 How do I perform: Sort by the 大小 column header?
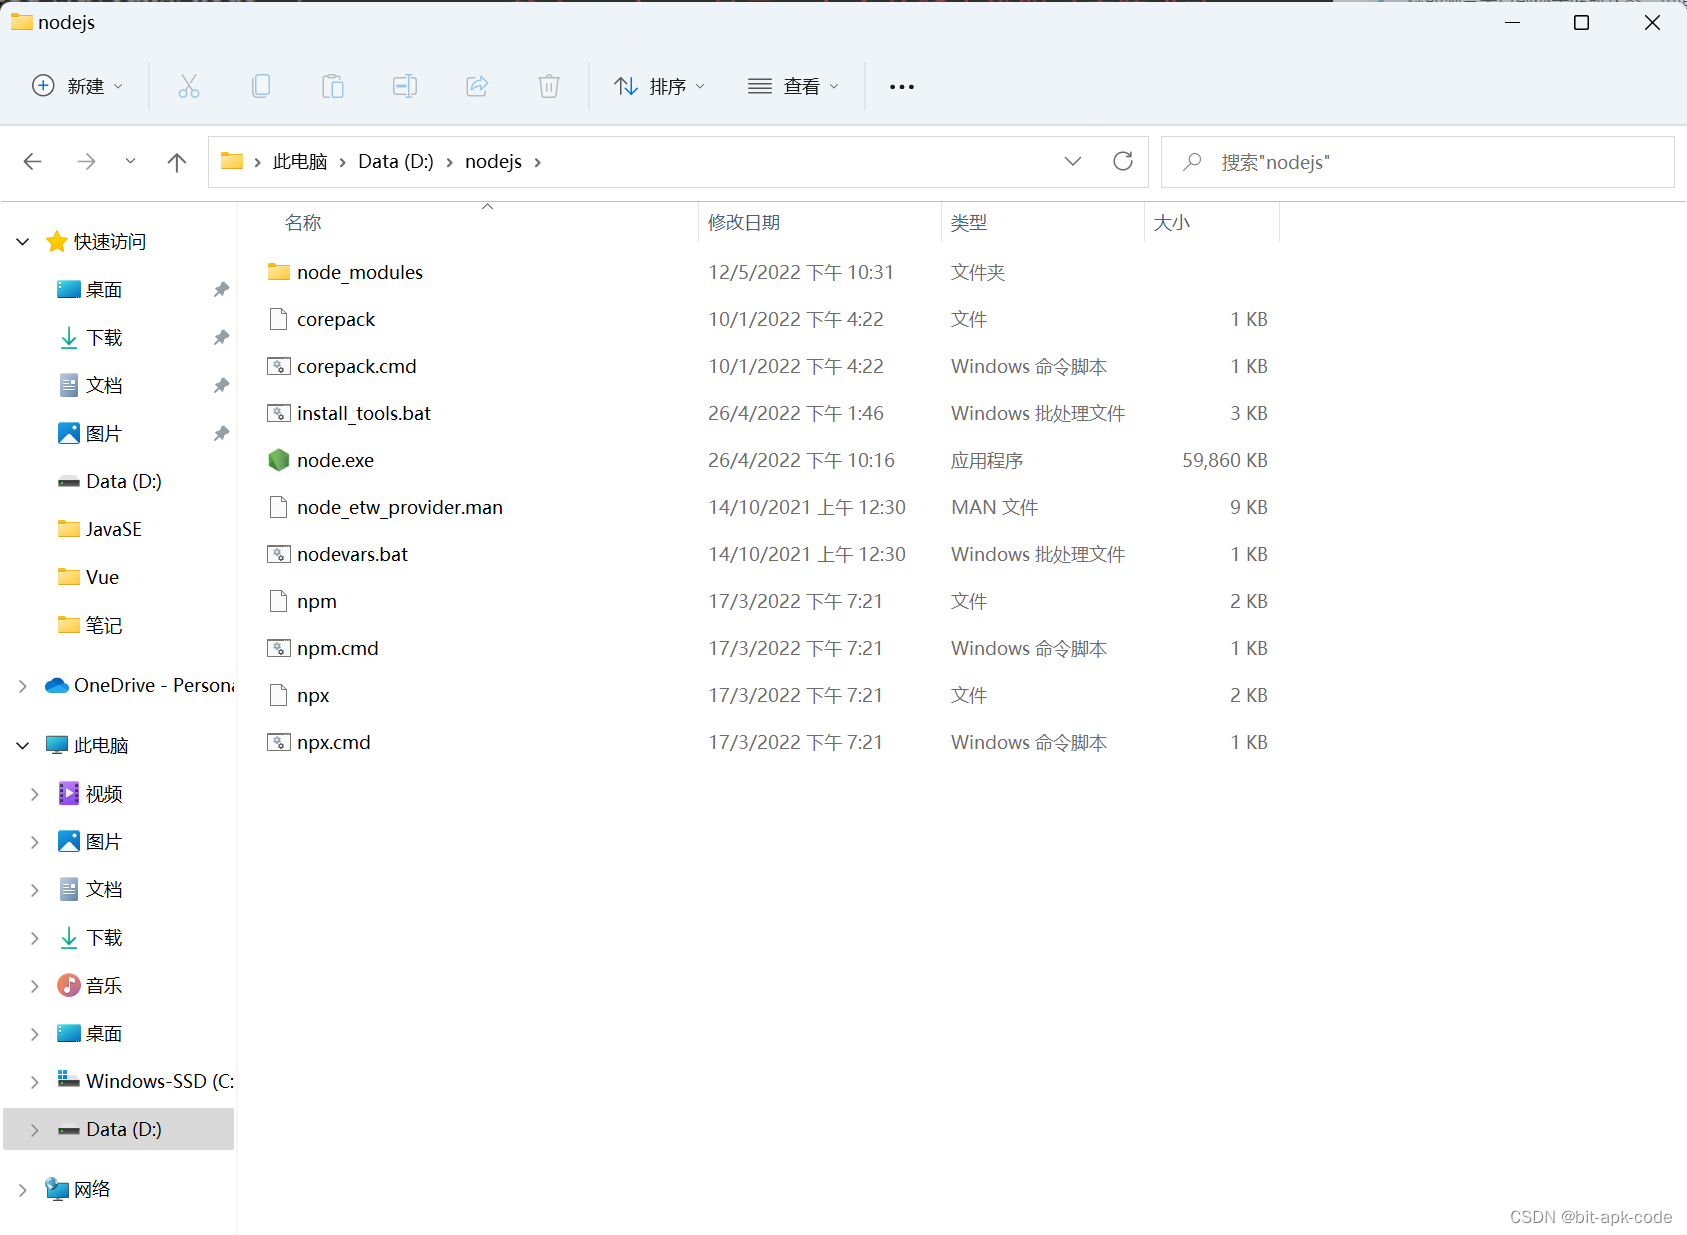point(1172,222)
